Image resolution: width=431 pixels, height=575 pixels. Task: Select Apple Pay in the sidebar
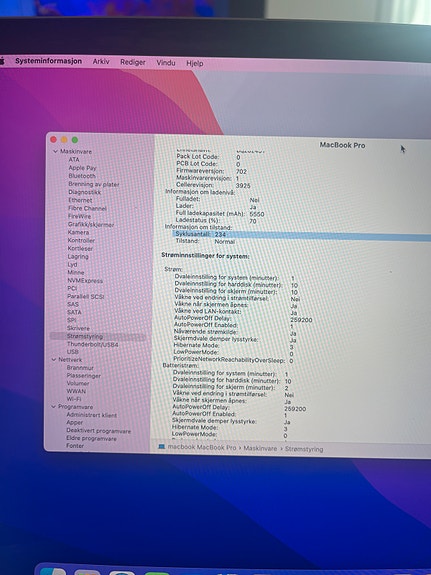(82, 168)
